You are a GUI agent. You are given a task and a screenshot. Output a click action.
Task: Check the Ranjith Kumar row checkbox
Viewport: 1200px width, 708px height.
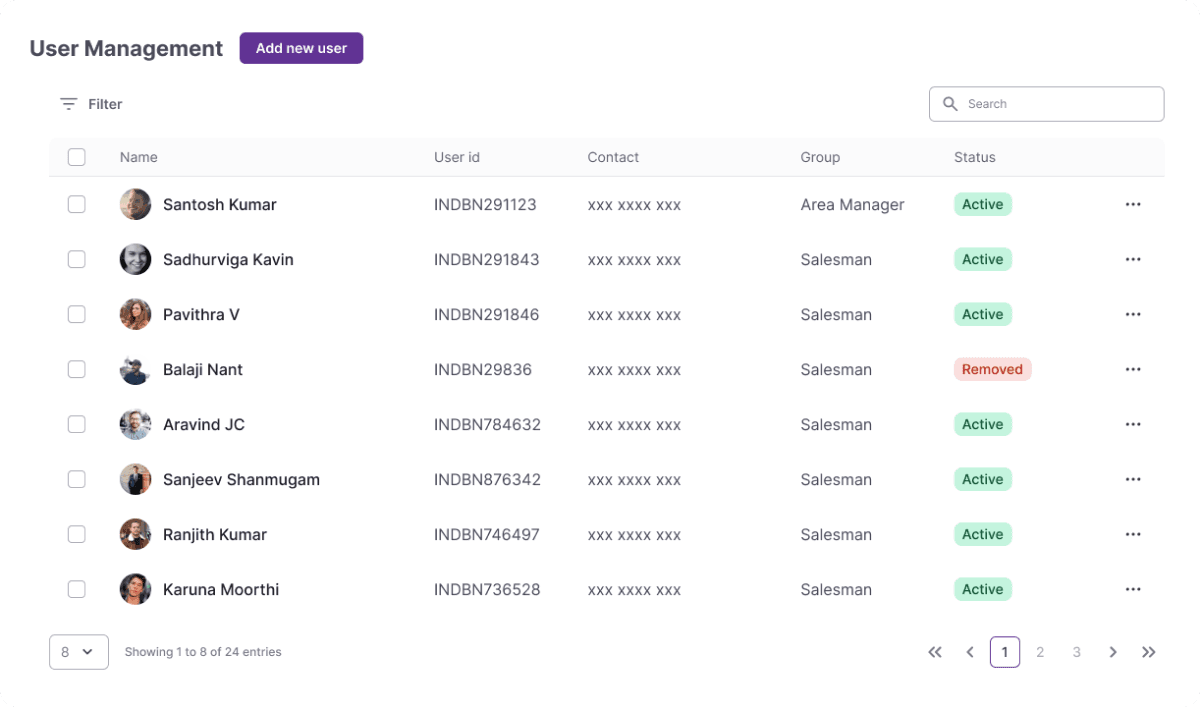(76, 534)
